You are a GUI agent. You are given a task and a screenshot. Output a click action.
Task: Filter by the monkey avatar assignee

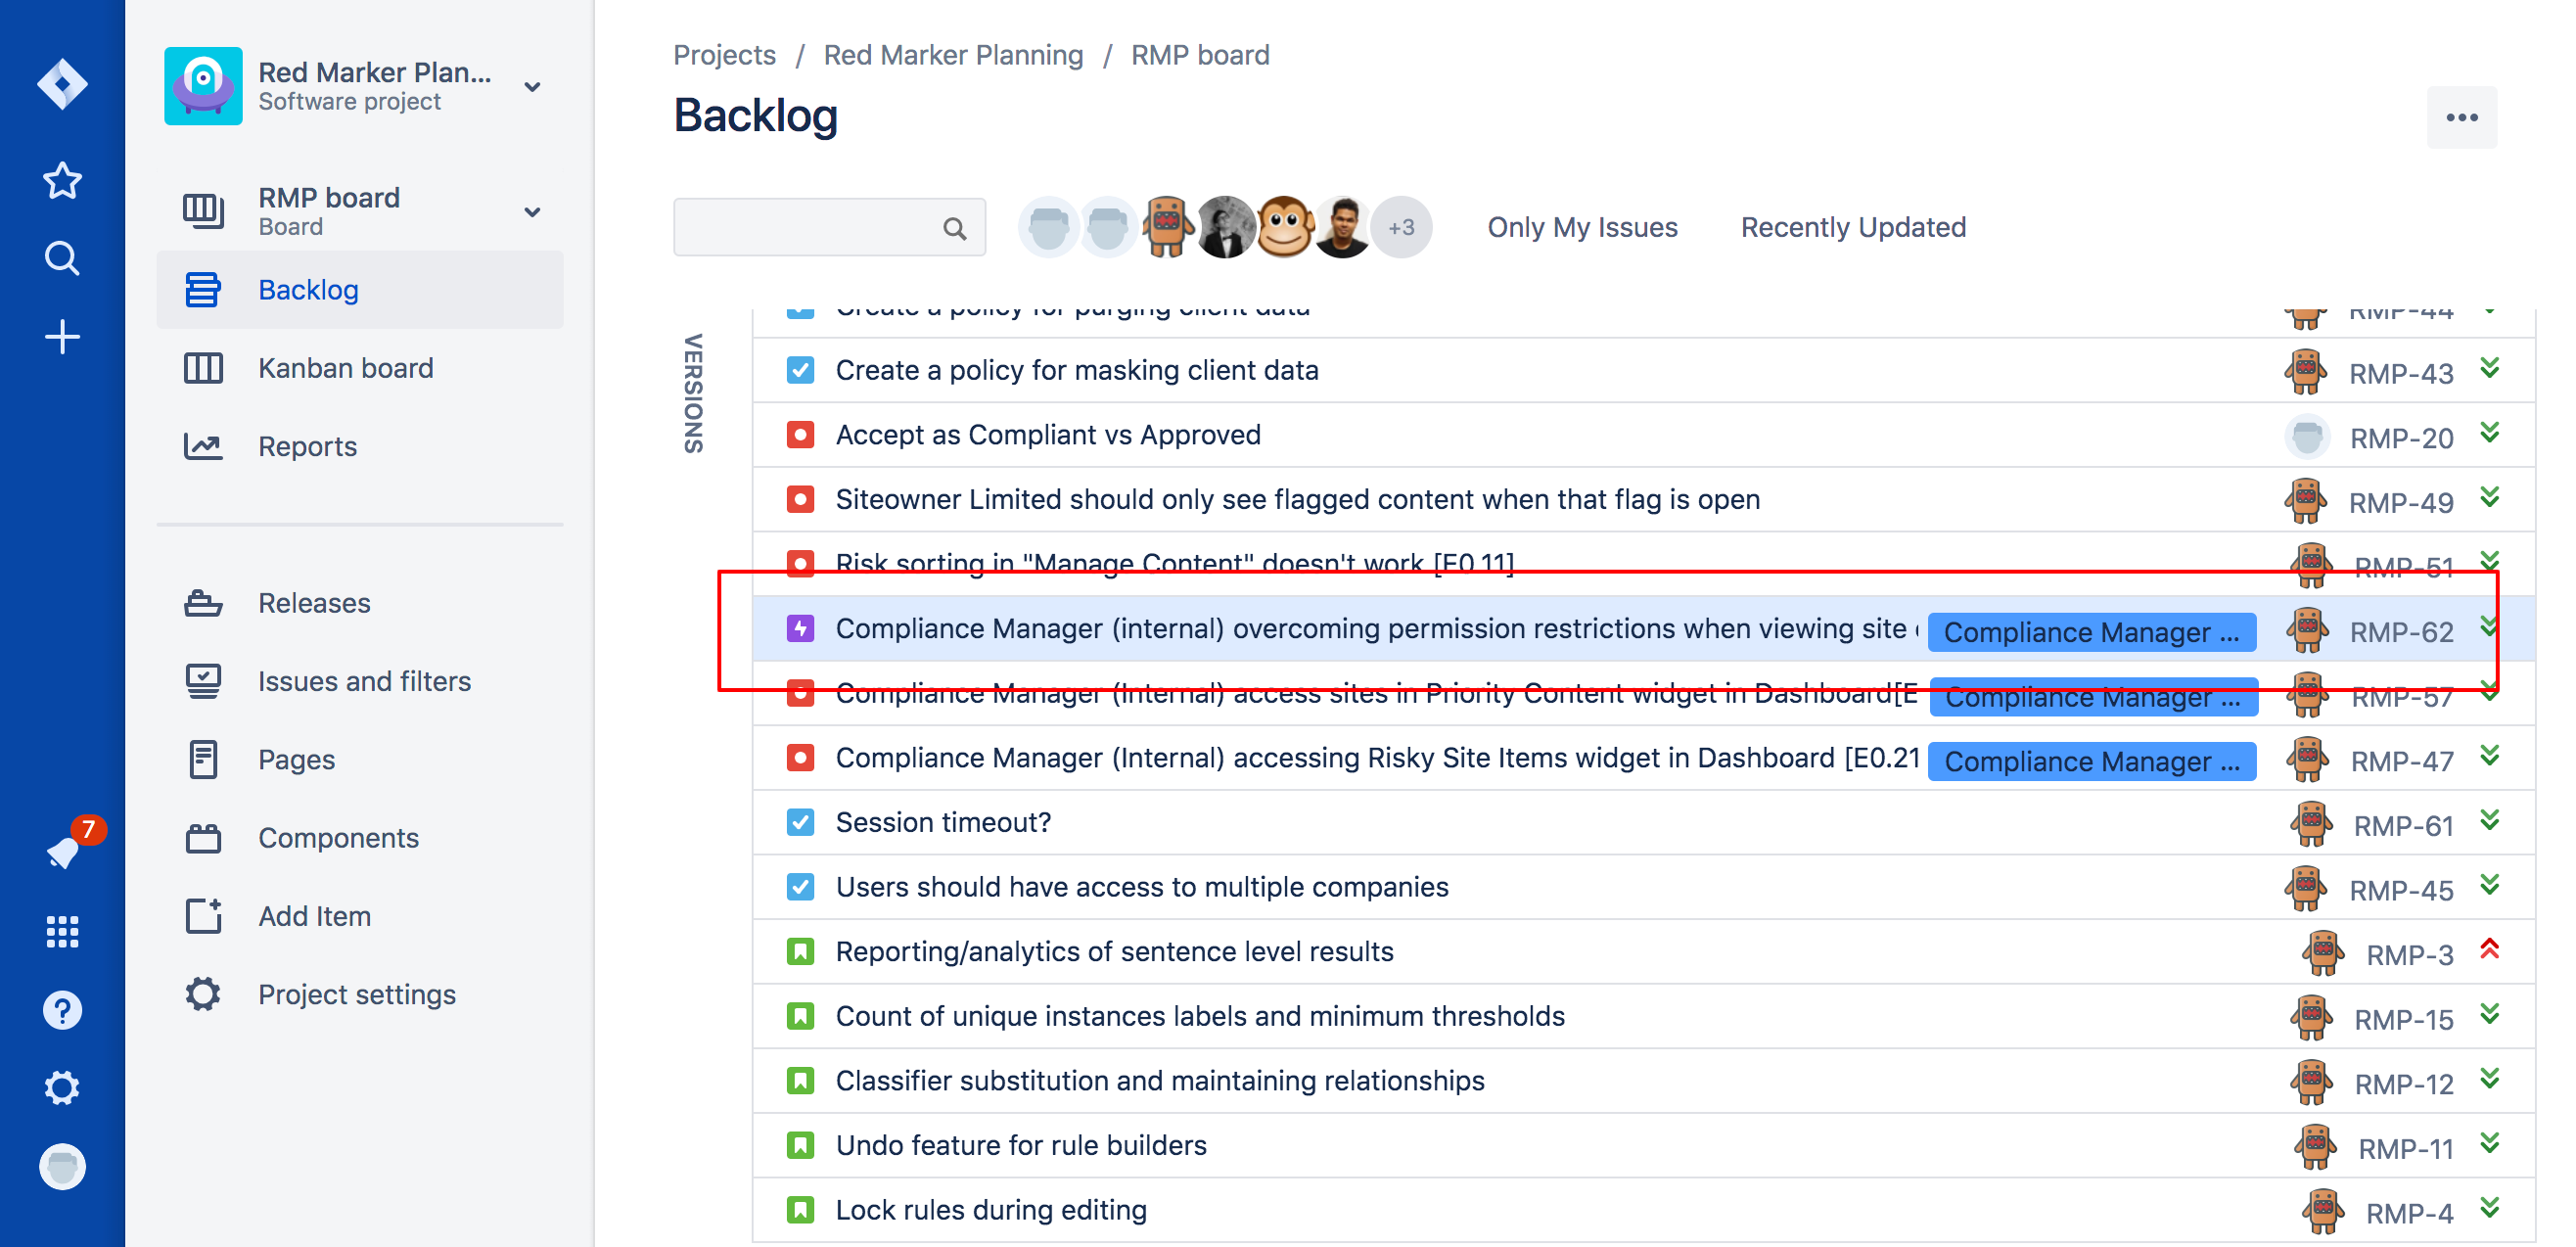[x=1284, y=227]
